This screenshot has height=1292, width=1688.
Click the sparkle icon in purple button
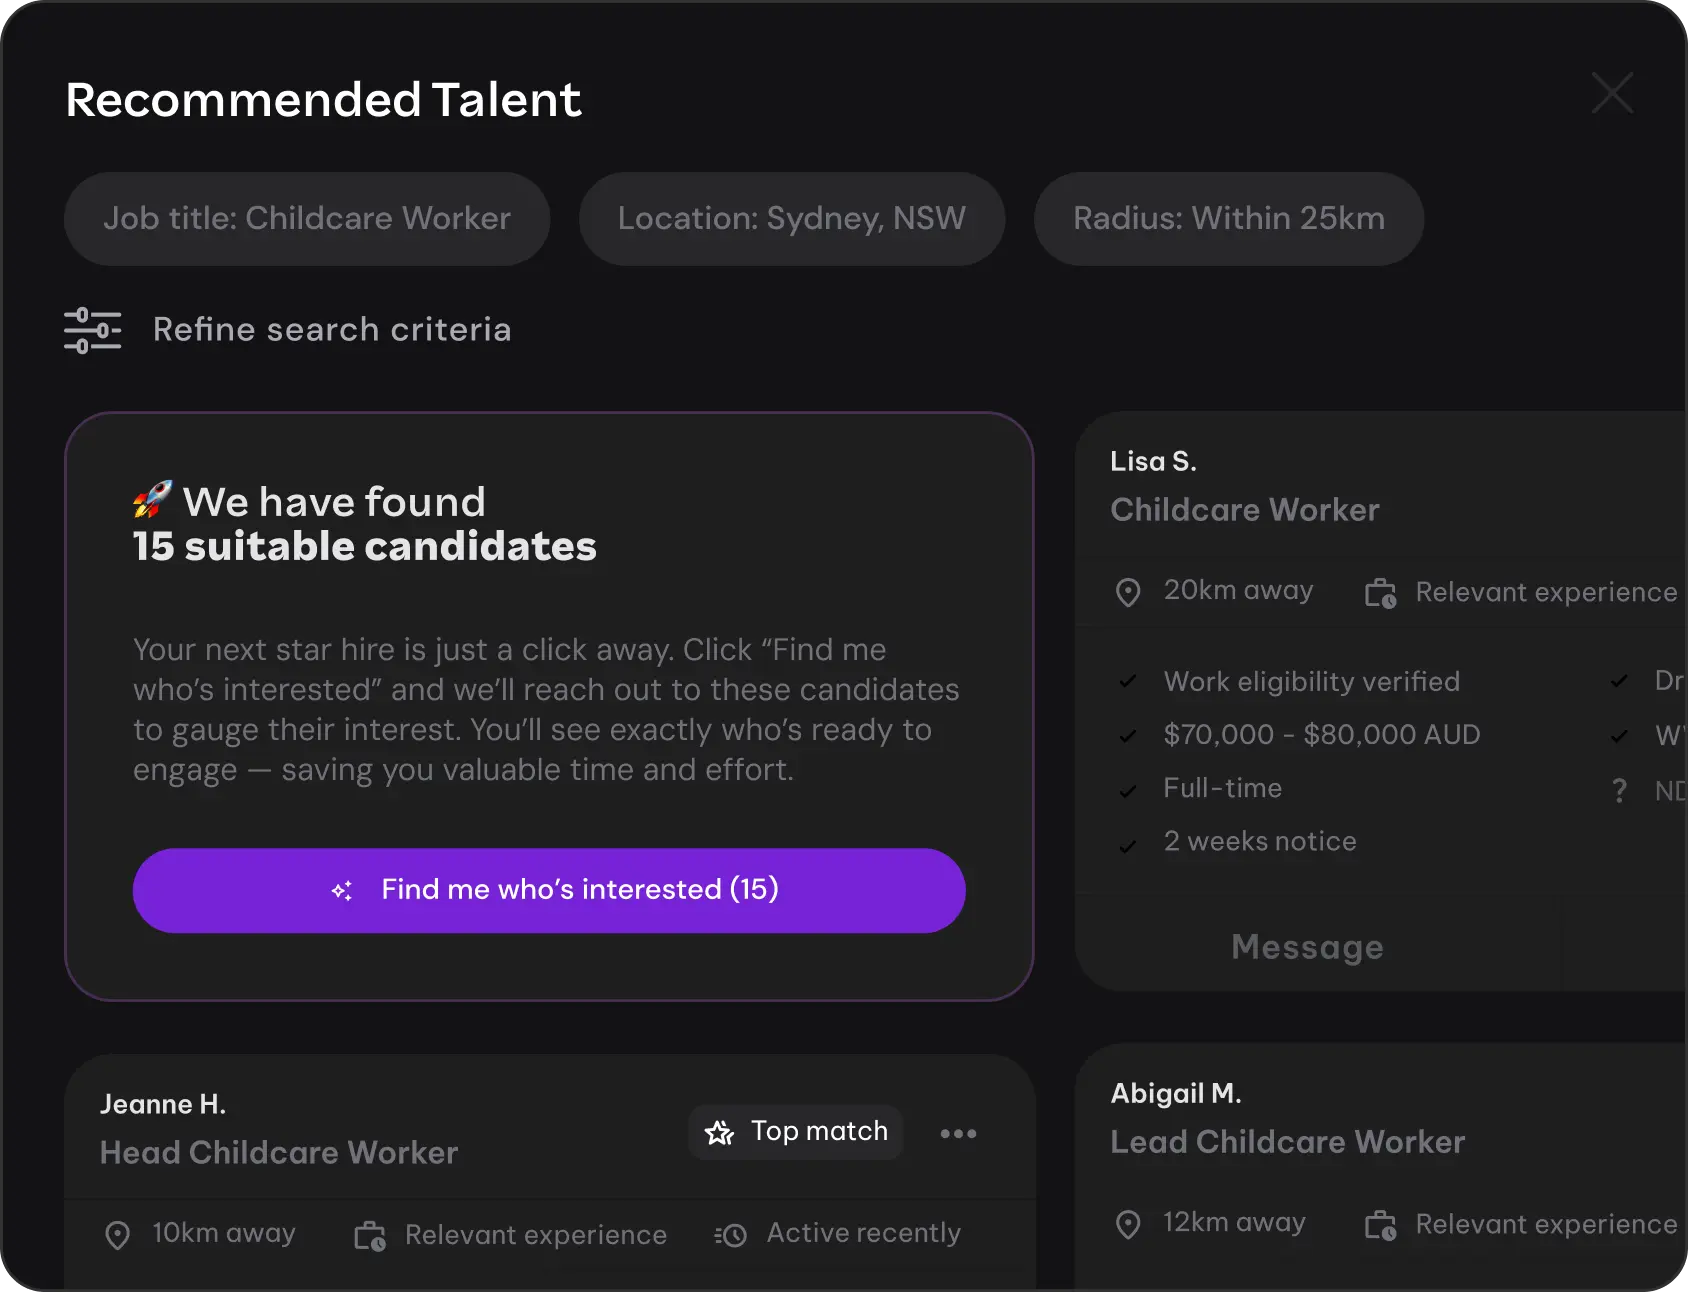(x=342, y=890)
